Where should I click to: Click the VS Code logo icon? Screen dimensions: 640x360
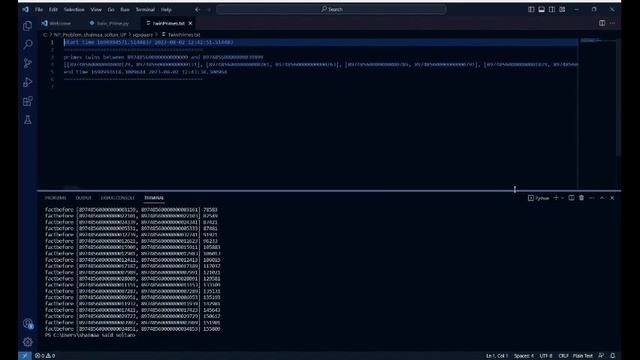tap(25, 9)
